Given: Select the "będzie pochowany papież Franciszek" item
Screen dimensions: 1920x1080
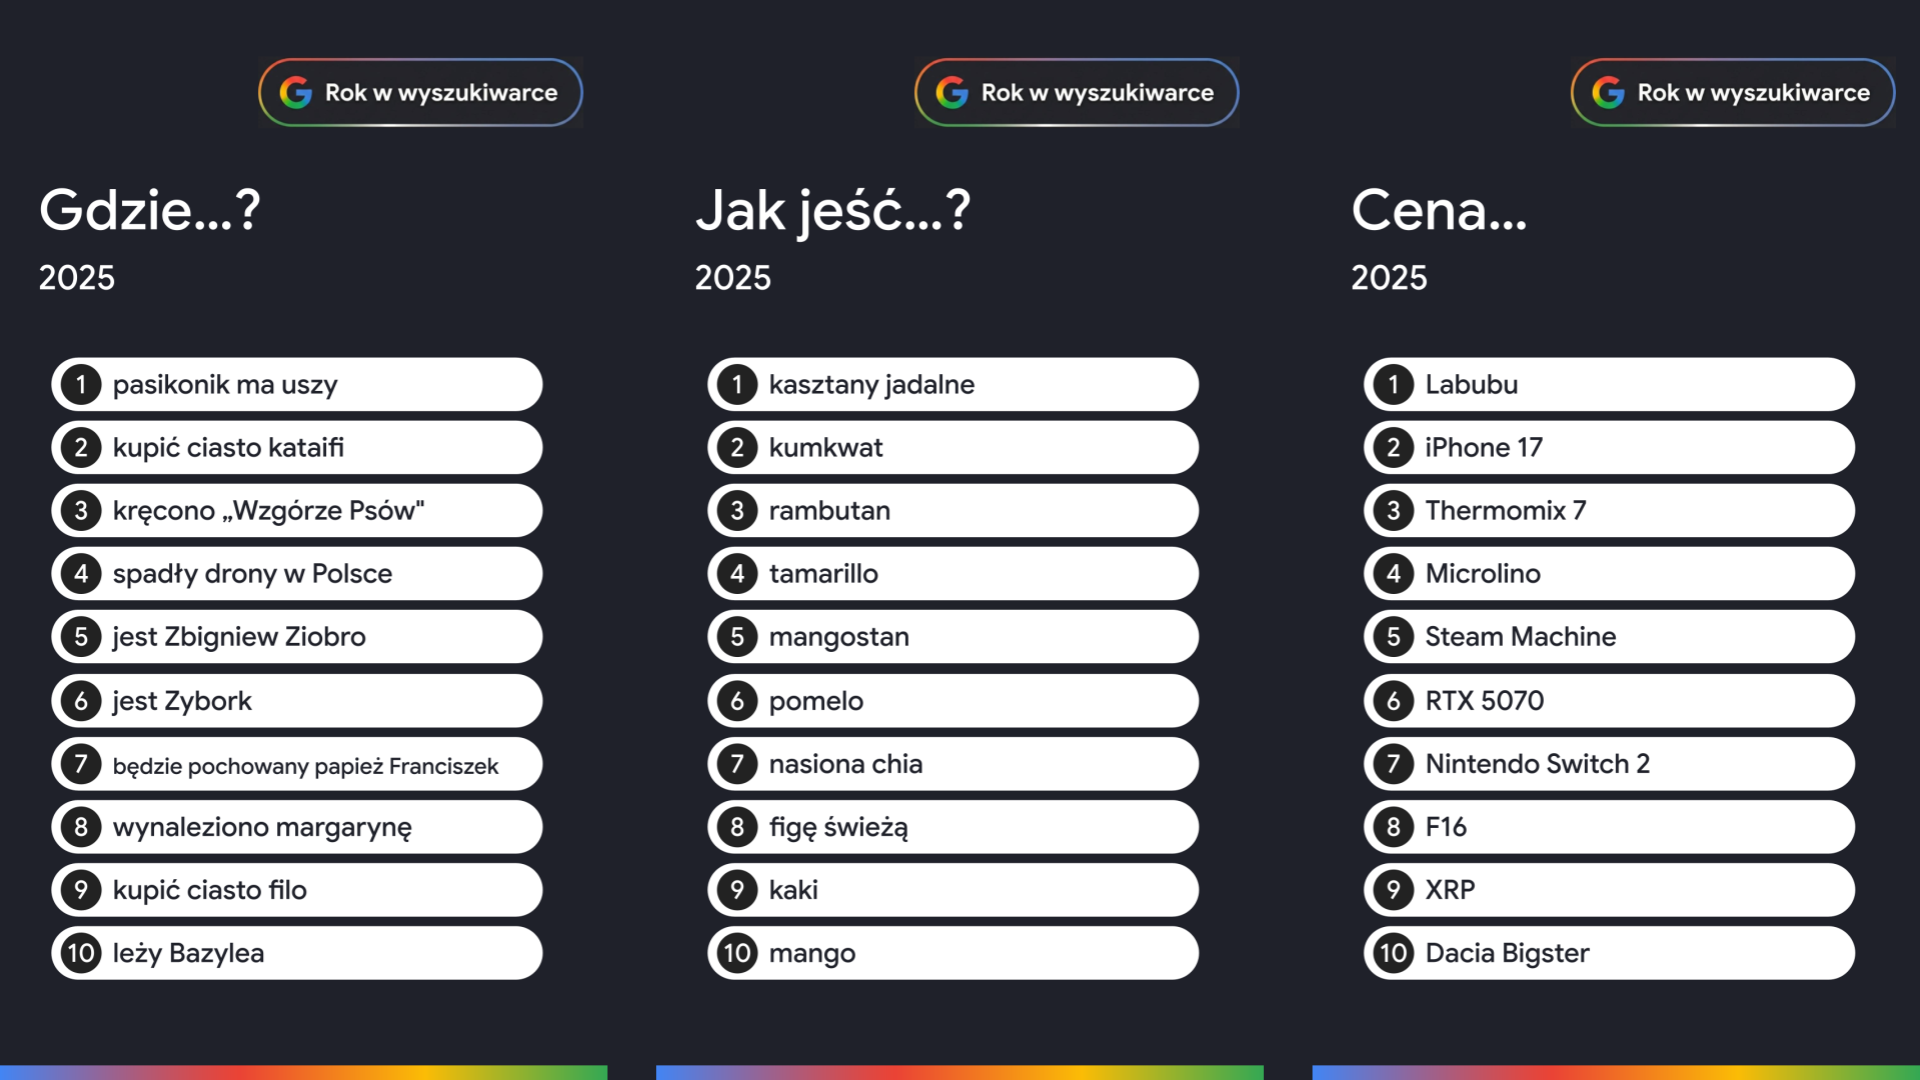Looking at the screenshot, I should (x=297, y=765).
